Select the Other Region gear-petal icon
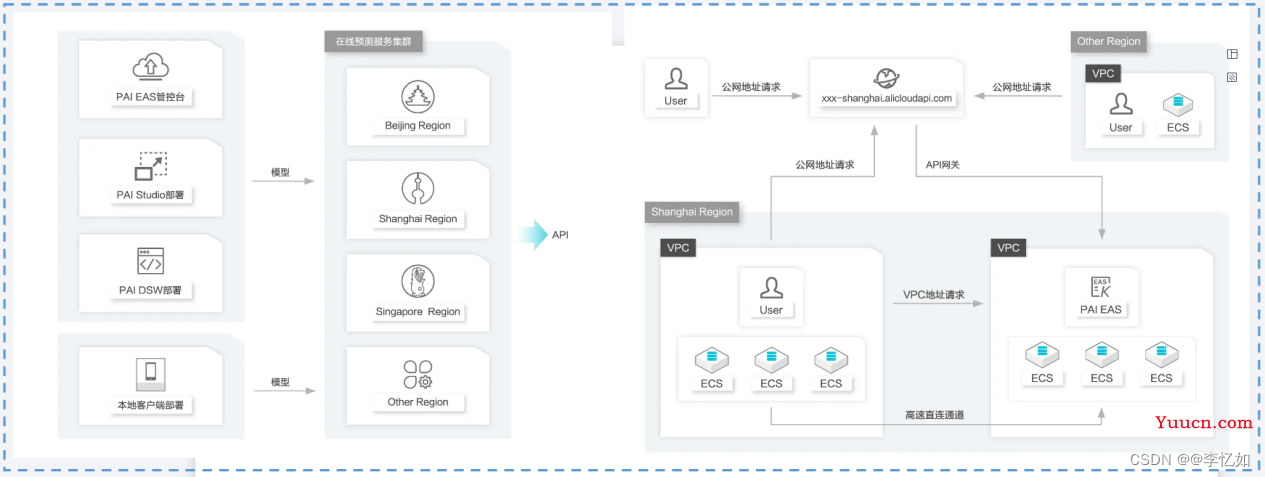This screenshot has width=1265, height=477. point(418,375)
